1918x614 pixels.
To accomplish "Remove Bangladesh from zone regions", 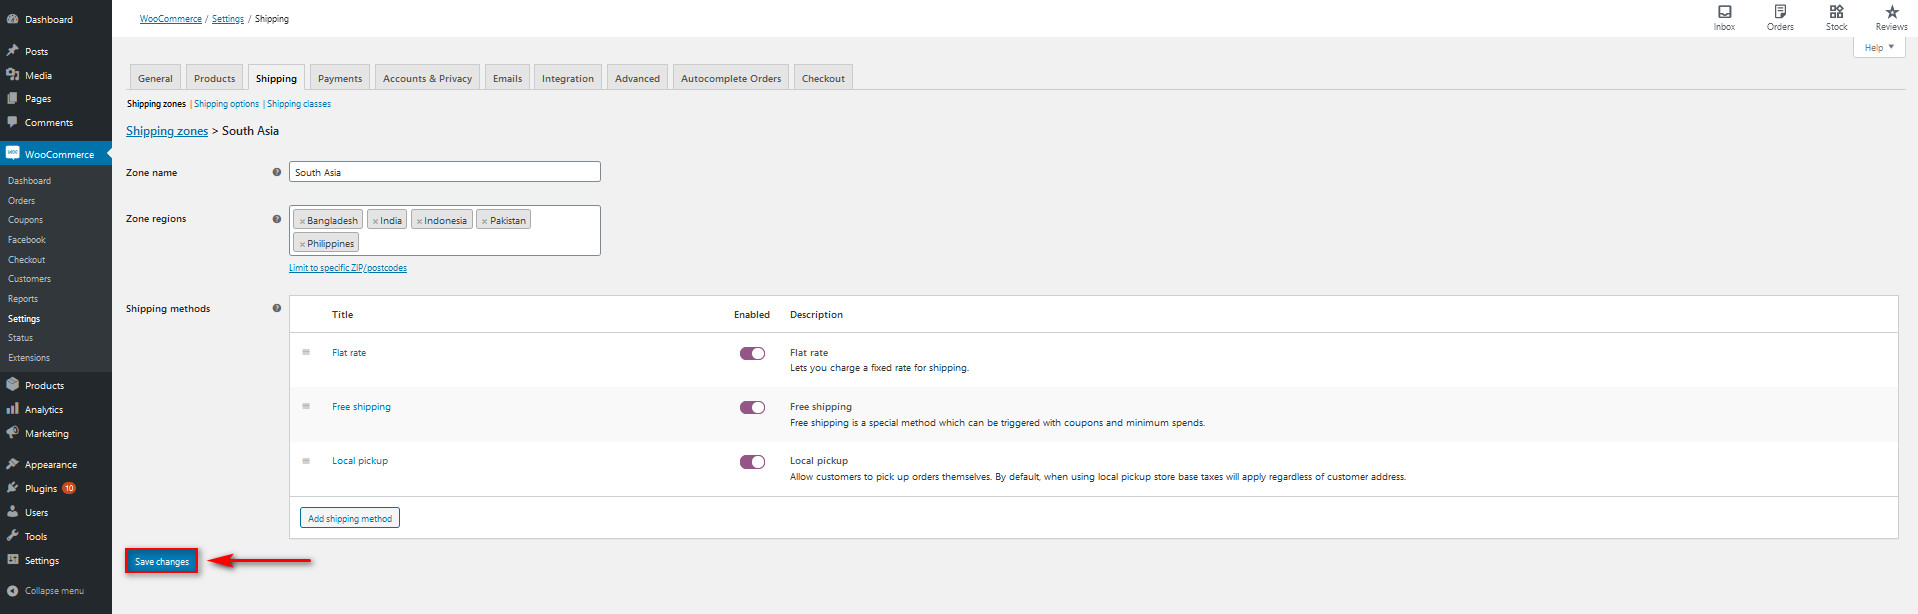I will pyautogui.click(x=302, y=221).
